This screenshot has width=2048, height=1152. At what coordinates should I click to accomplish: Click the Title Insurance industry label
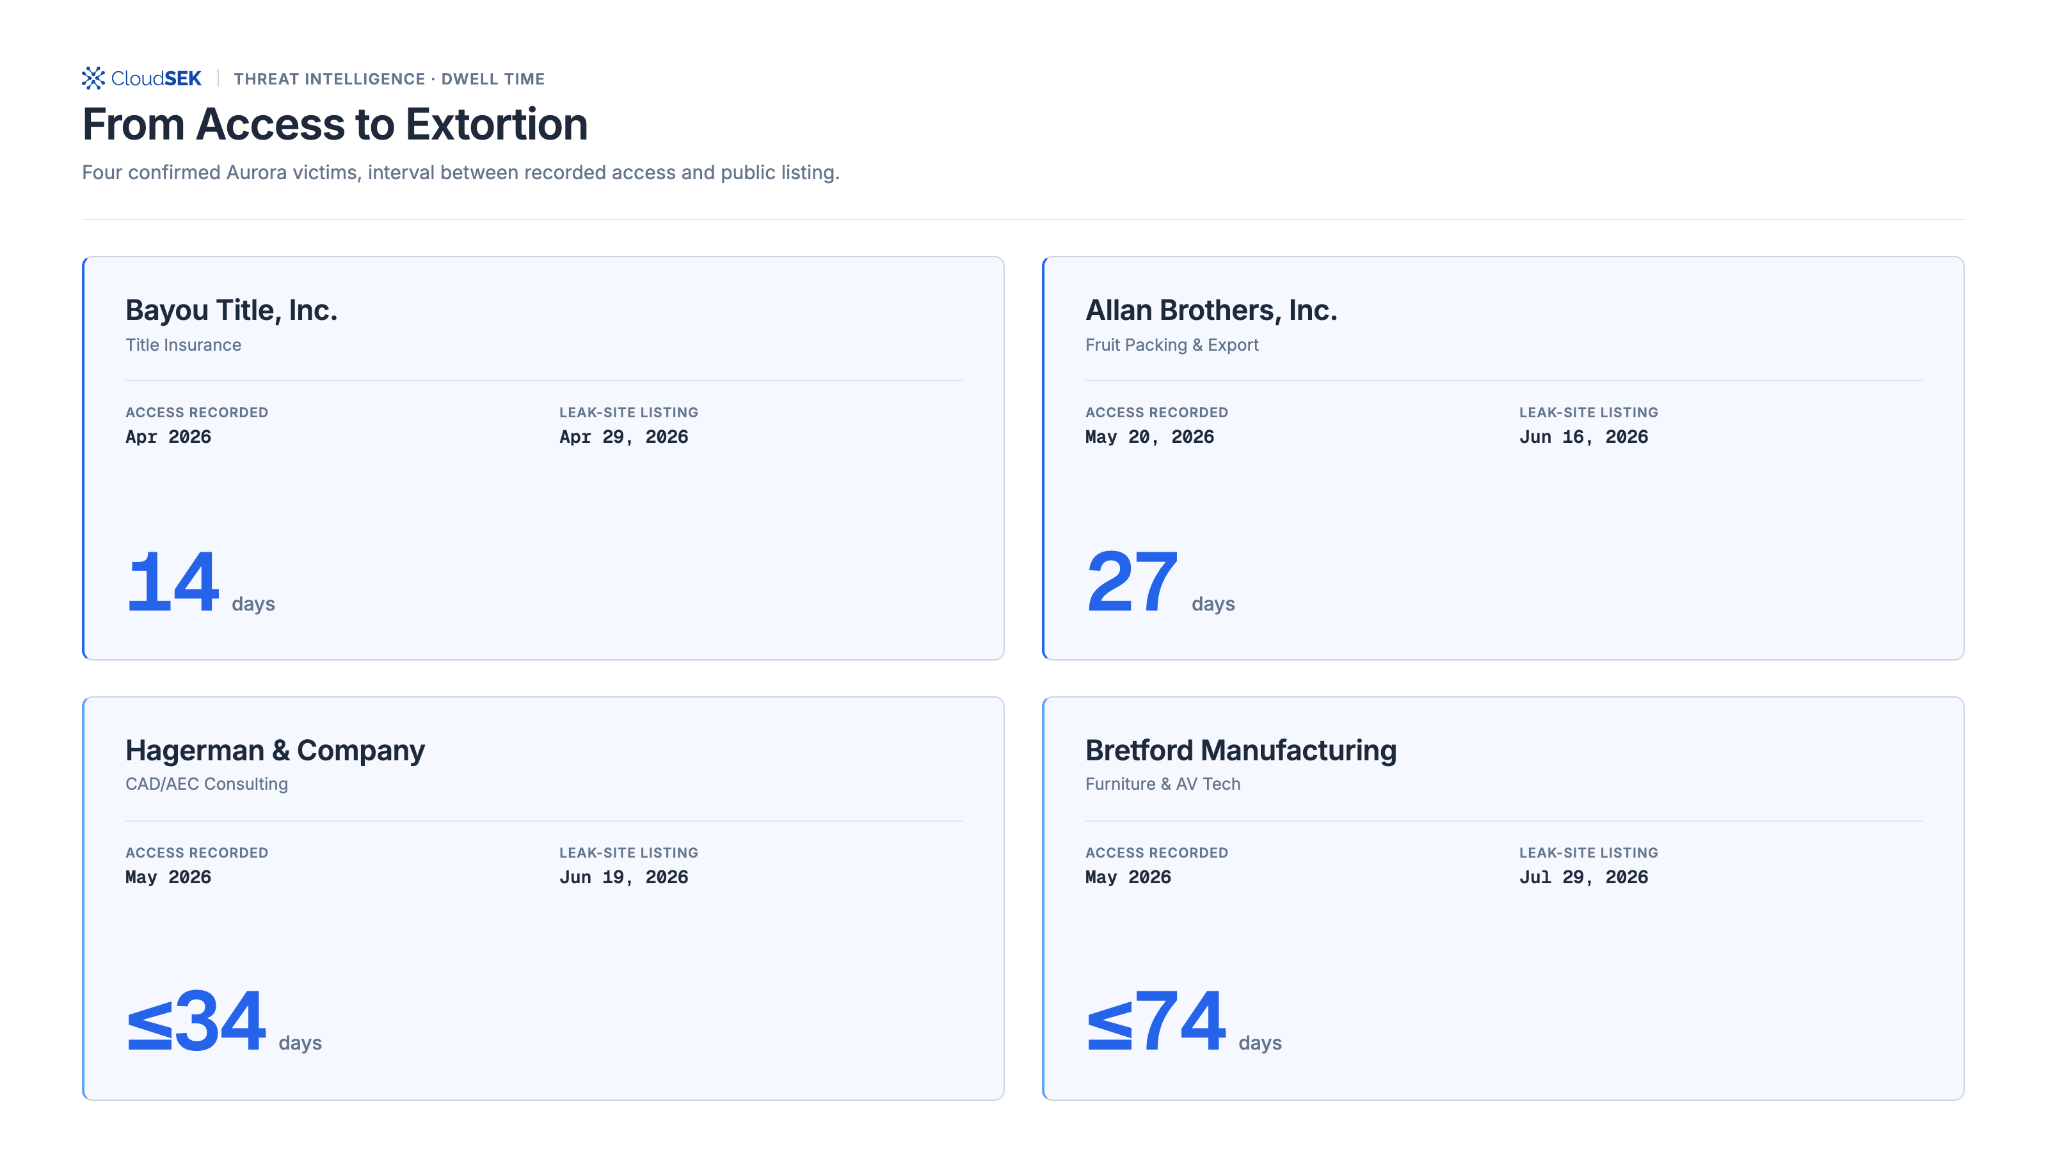183,345
